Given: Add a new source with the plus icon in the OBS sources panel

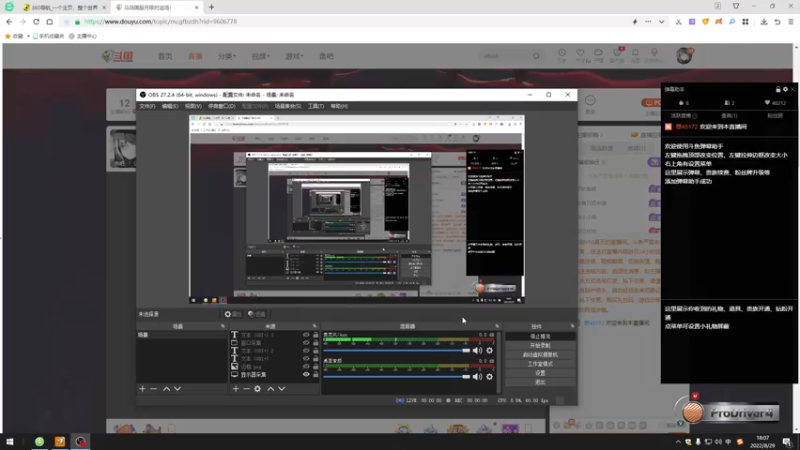Looking at the screenshot, I should (x=236, y=389).
